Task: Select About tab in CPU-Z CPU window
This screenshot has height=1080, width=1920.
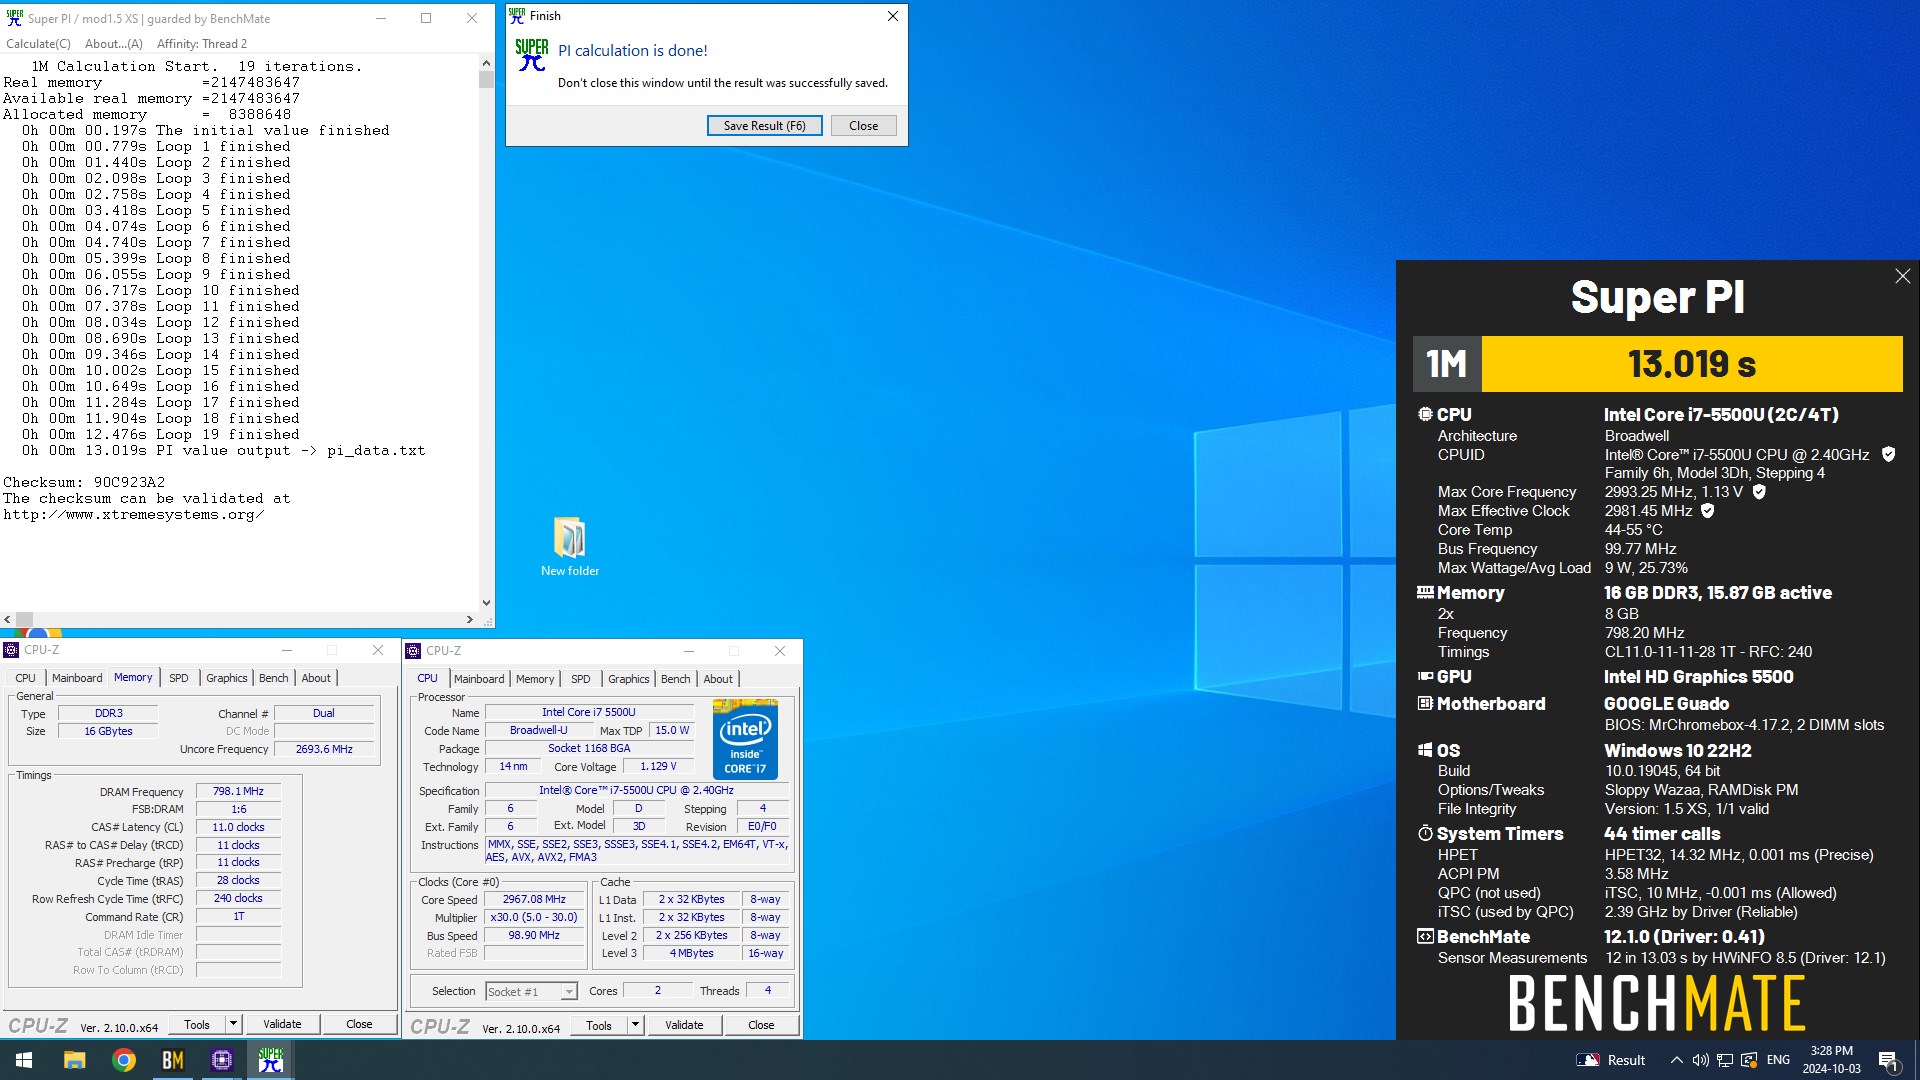Action: click(718, 679)
